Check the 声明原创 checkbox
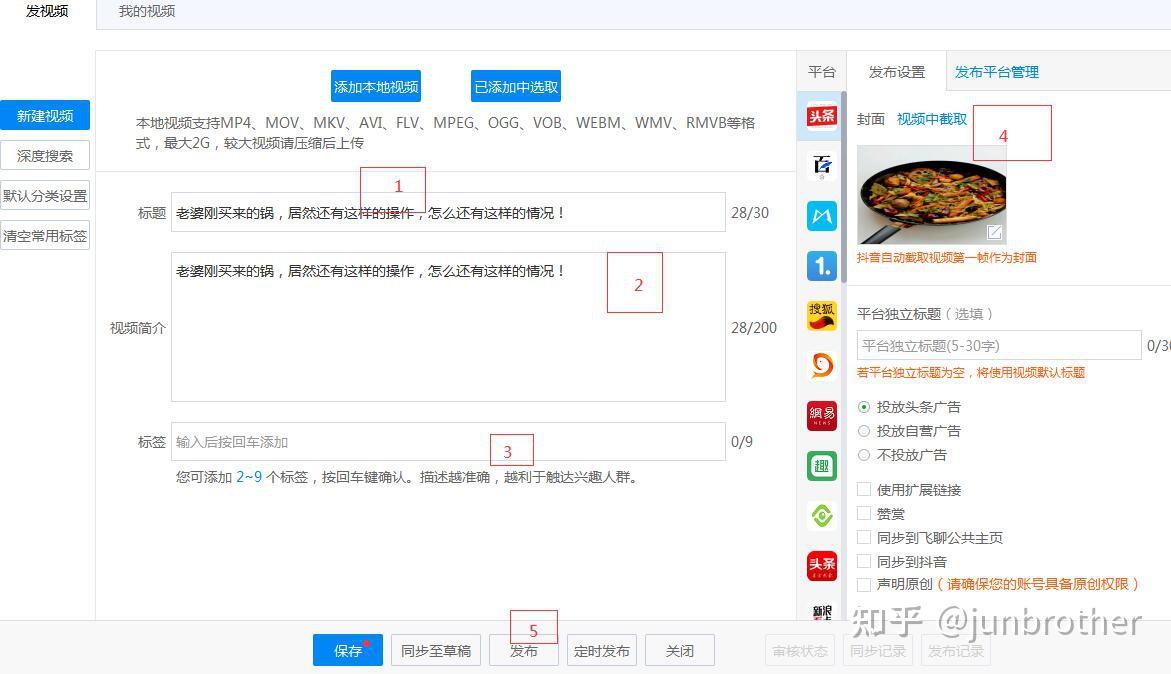The image size is (1171, 674). click(864, 584)
